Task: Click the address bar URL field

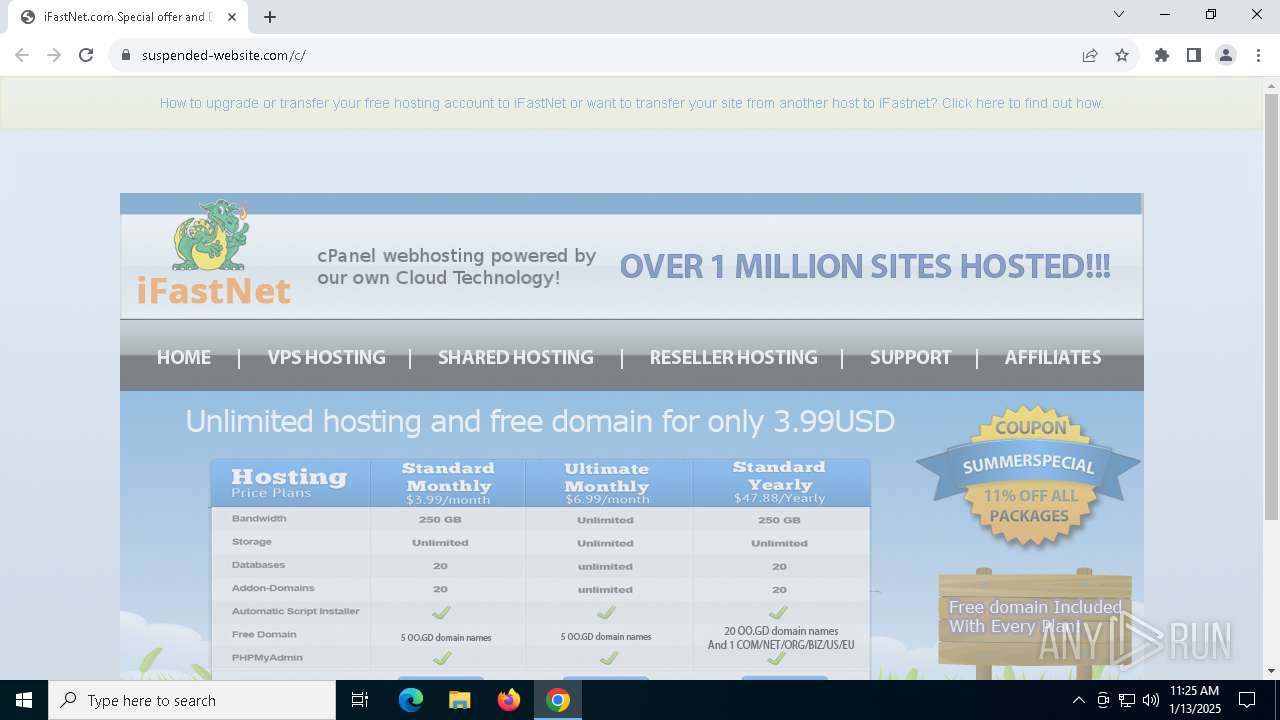Action: coord(600,55)
